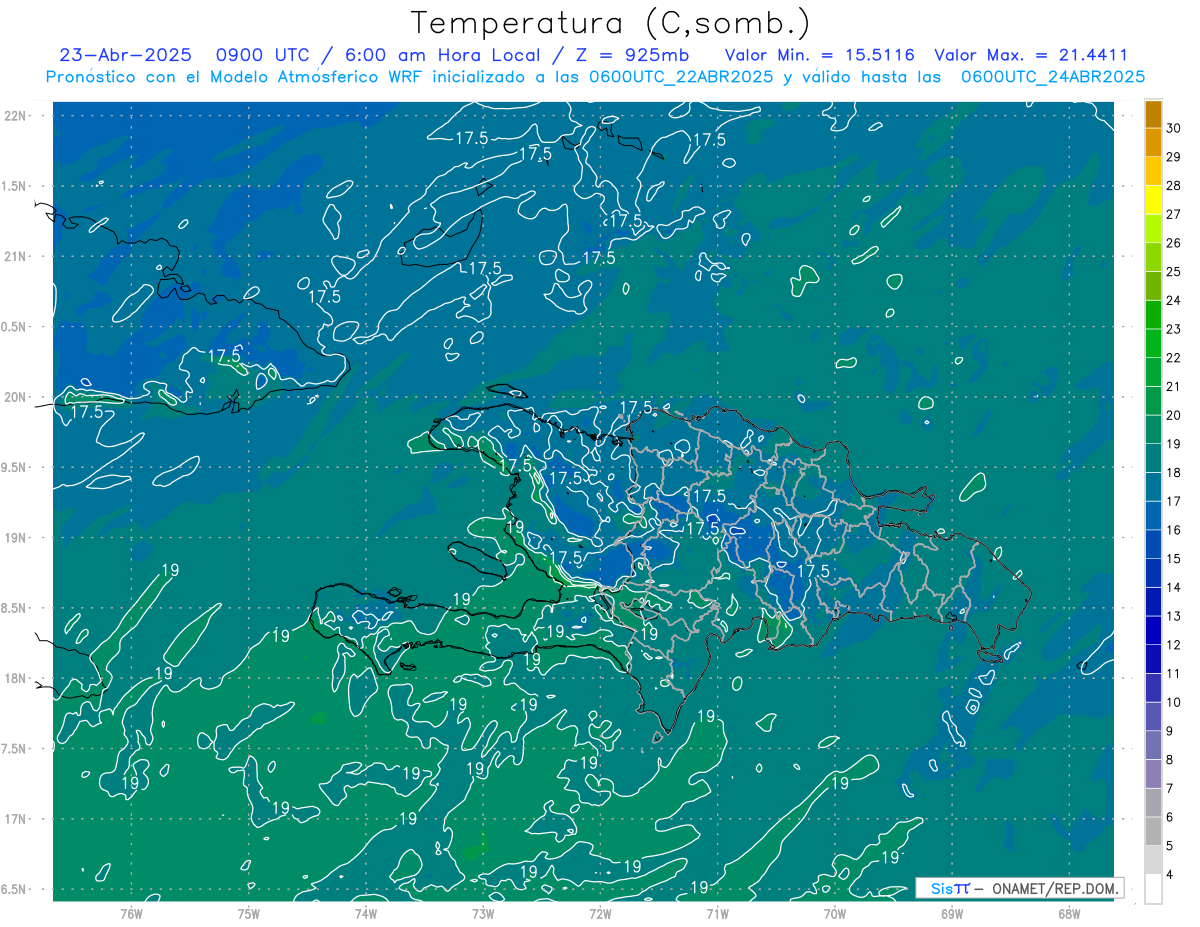Click the "18N" latitude axis label
This screenshot has width=1200, height=927.
pos(15,678)
